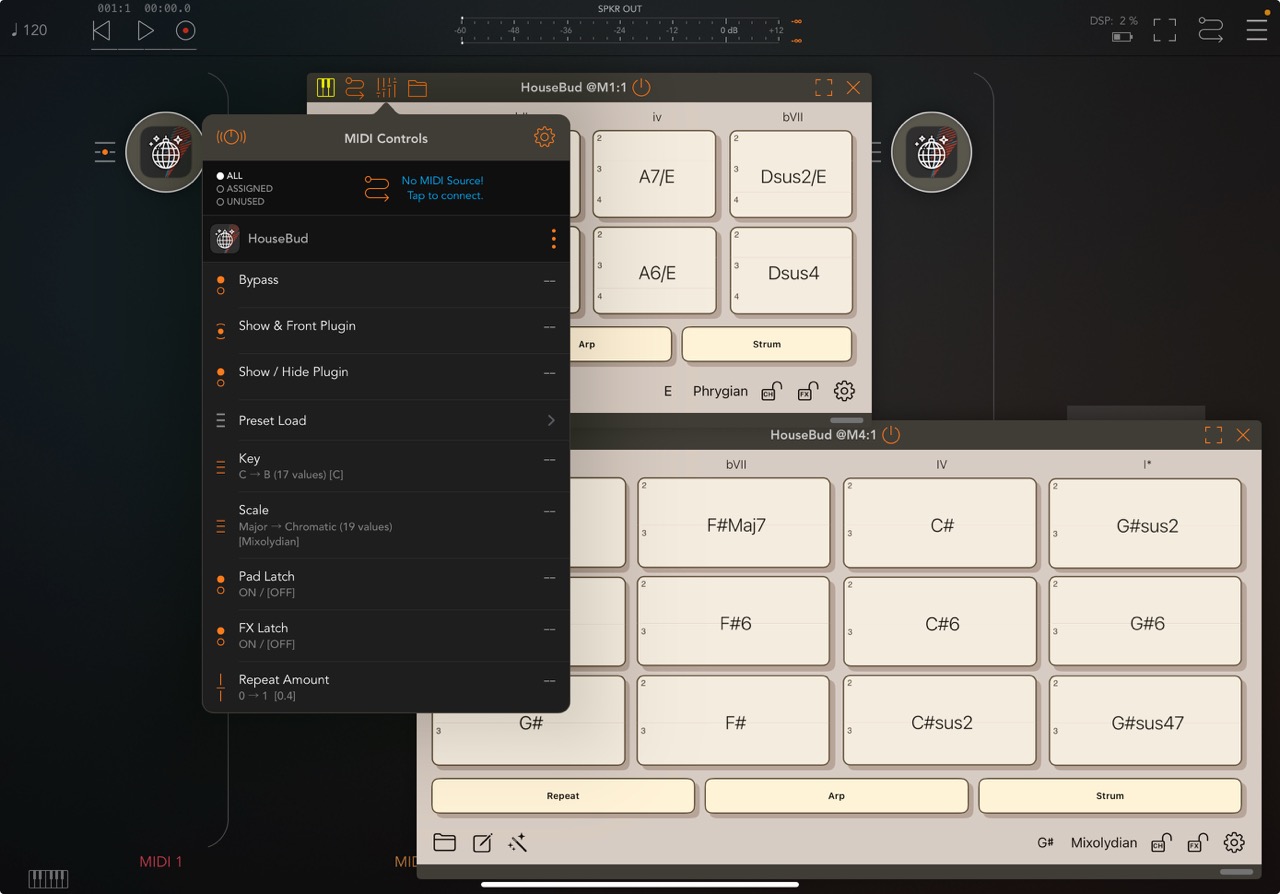
Task: Open settings gear in M4:1 window
Action: [1234, 843]
